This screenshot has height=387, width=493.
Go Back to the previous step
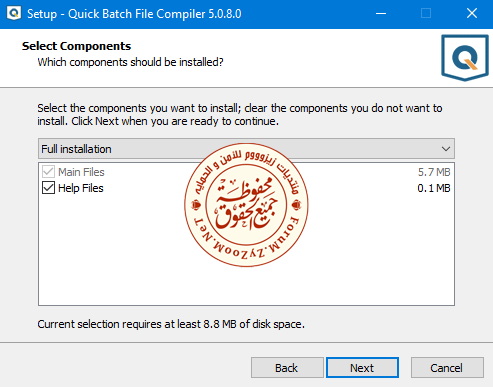(287, 368)
